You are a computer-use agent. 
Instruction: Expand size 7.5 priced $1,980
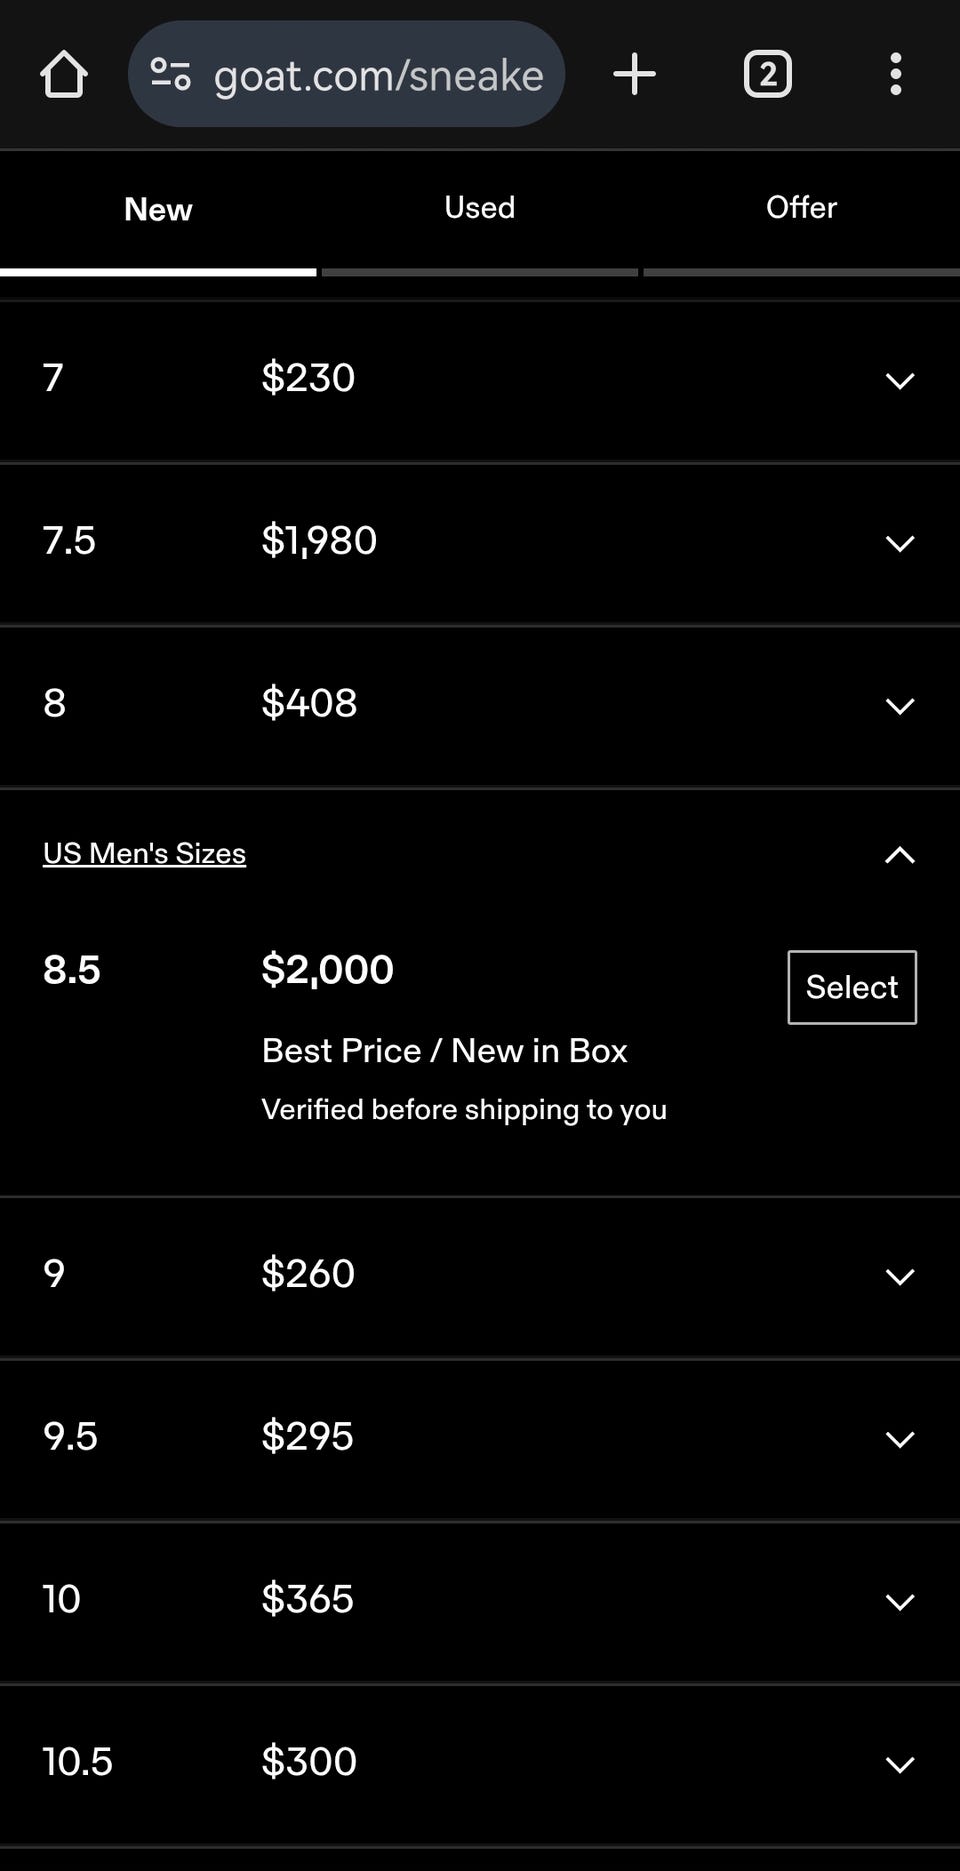pos(900,543)
